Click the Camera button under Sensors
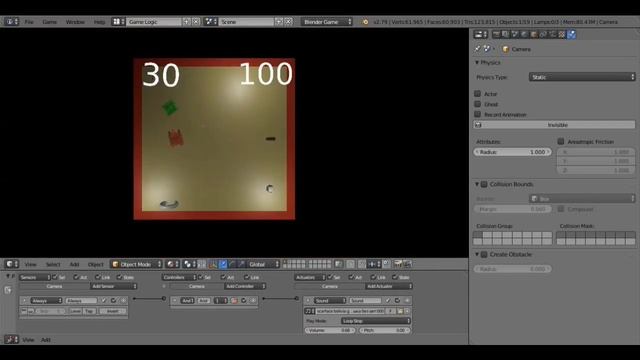 tap(54, 286)
